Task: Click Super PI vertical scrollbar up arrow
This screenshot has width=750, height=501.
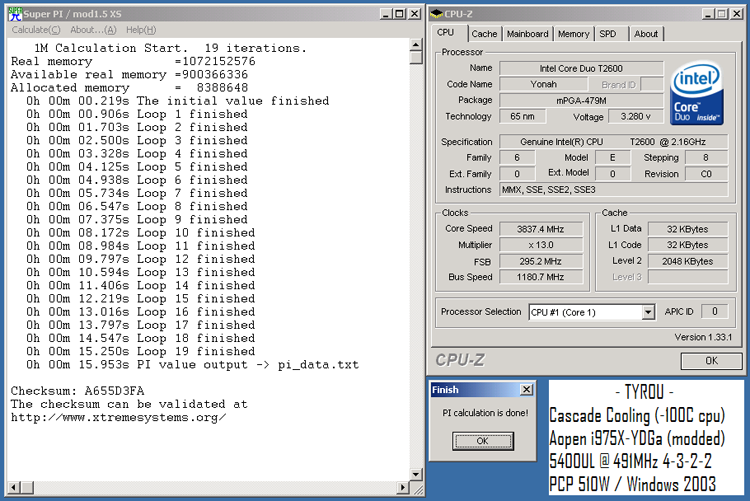Action: (416, 45)
